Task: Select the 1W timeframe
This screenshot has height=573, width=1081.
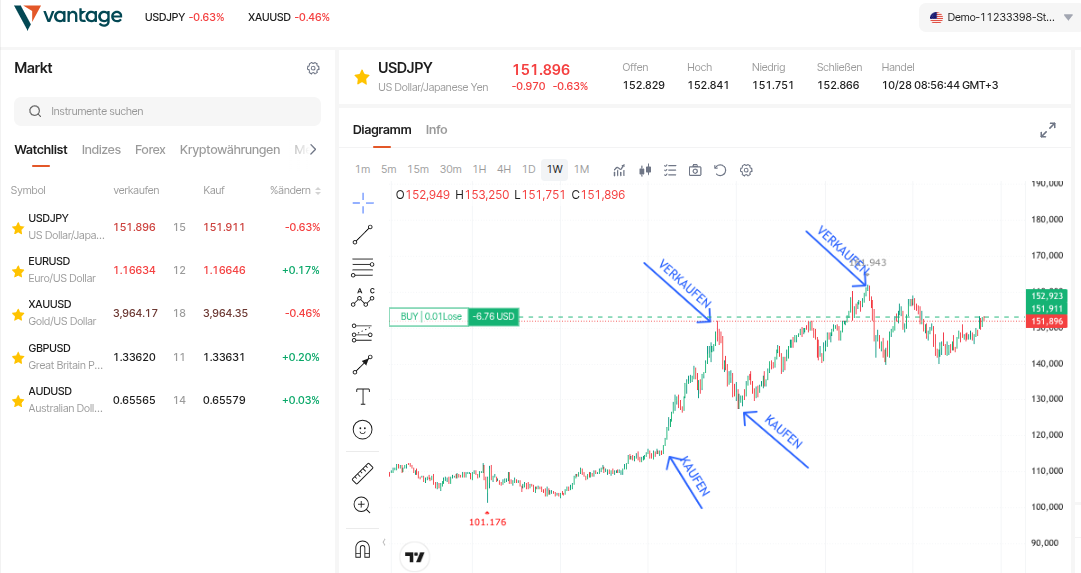Action: click(x=555, y=169)
